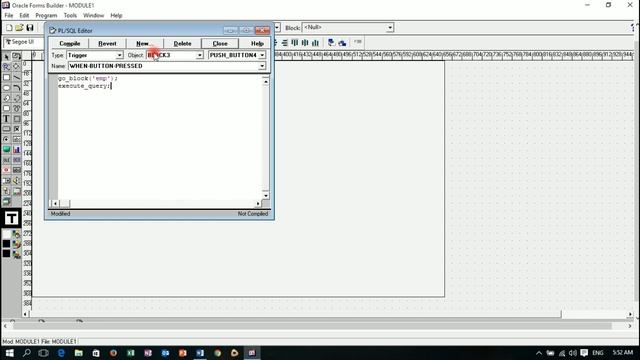640x360 pixels.
Task: Select the Push Button tool
Action: point(7,129)
